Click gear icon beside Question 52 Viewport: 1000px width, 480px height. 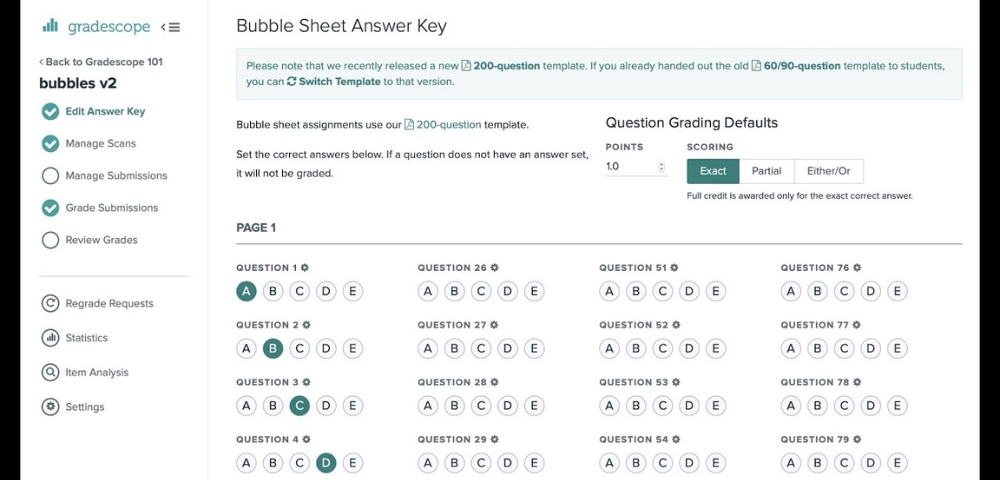pos(676,325)
